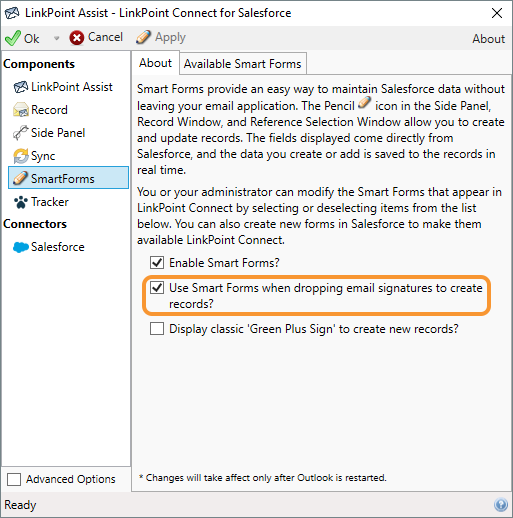This screenshot has height=518, width=513.
Task: Click the Ready status bar text
Action: [x=20, y=505]
